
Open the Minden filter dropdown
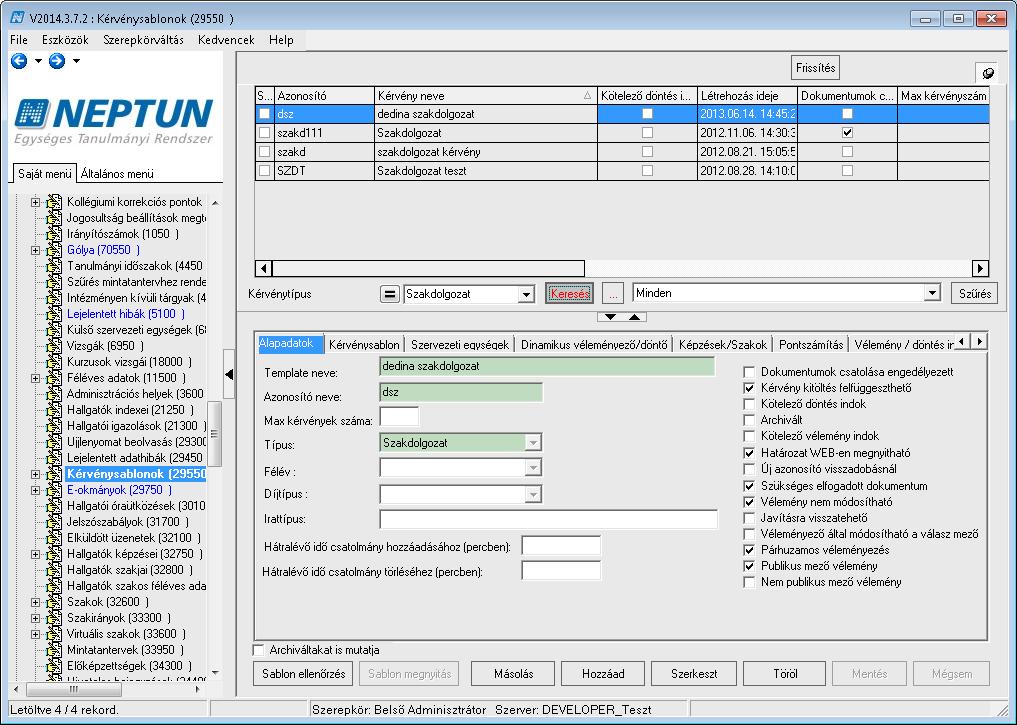[x=932, y=293]
